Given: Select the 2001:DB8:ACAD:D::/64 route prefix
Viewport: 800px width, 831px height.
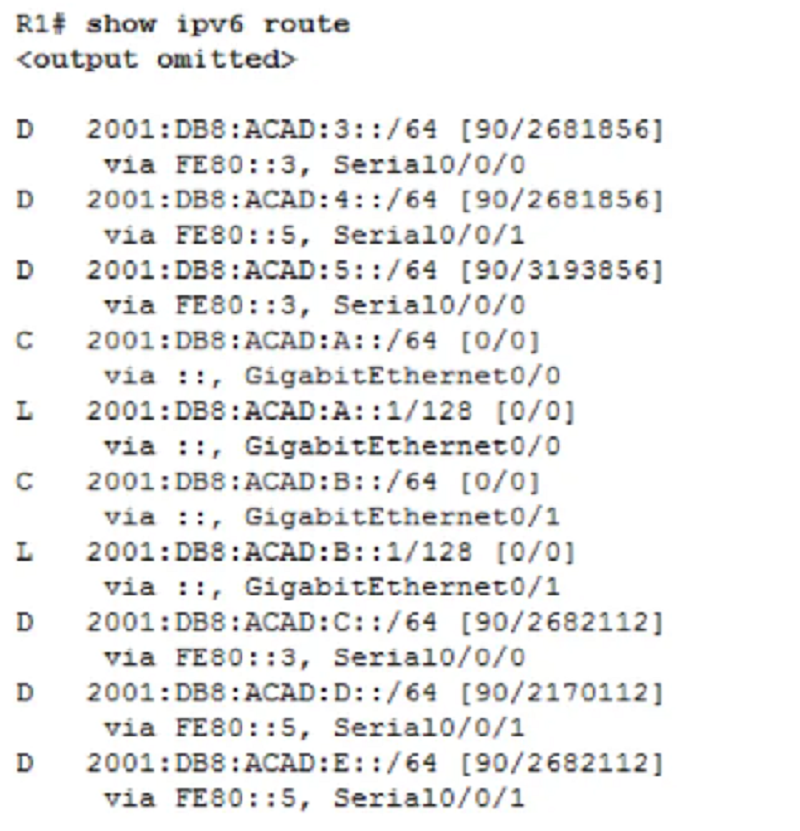Looking at the screenshot, I should coord(262,693).
